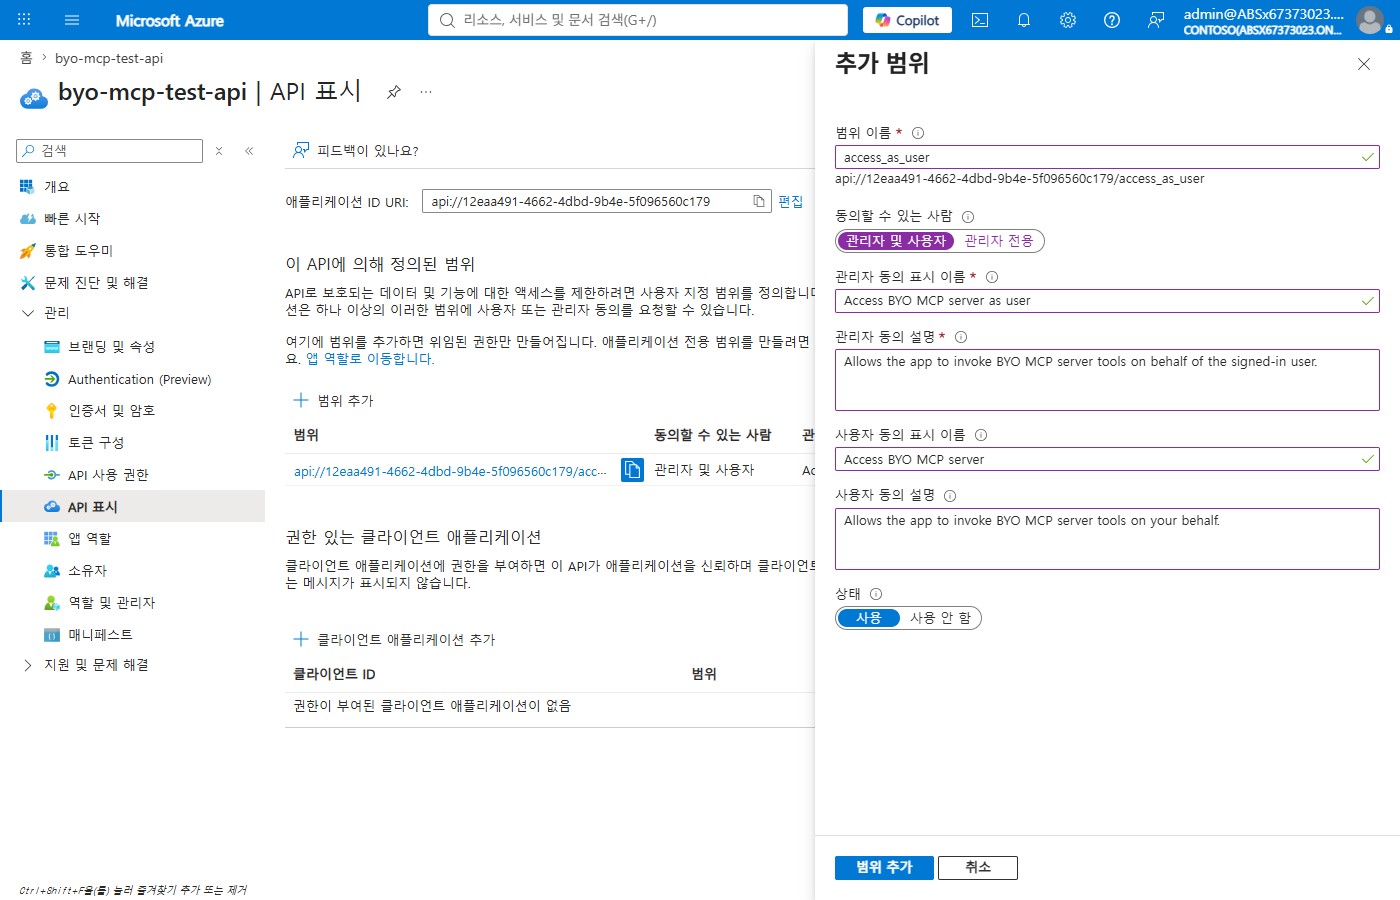The image size is (1400, 900).
Task: Close the 추가 범위 panel
Action: click(1364, 64)
